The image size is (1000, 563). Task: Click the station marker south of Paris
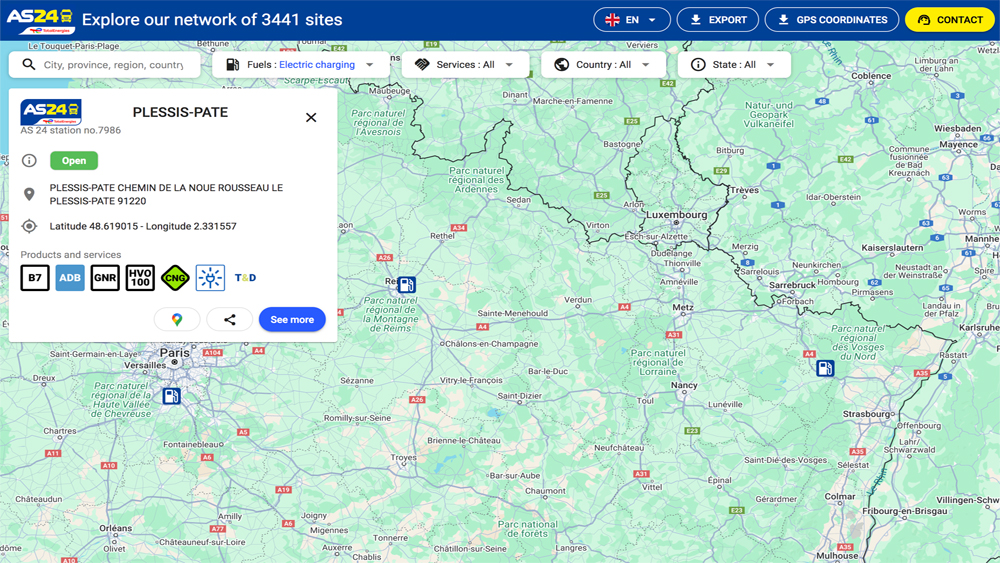pos(172,396)
